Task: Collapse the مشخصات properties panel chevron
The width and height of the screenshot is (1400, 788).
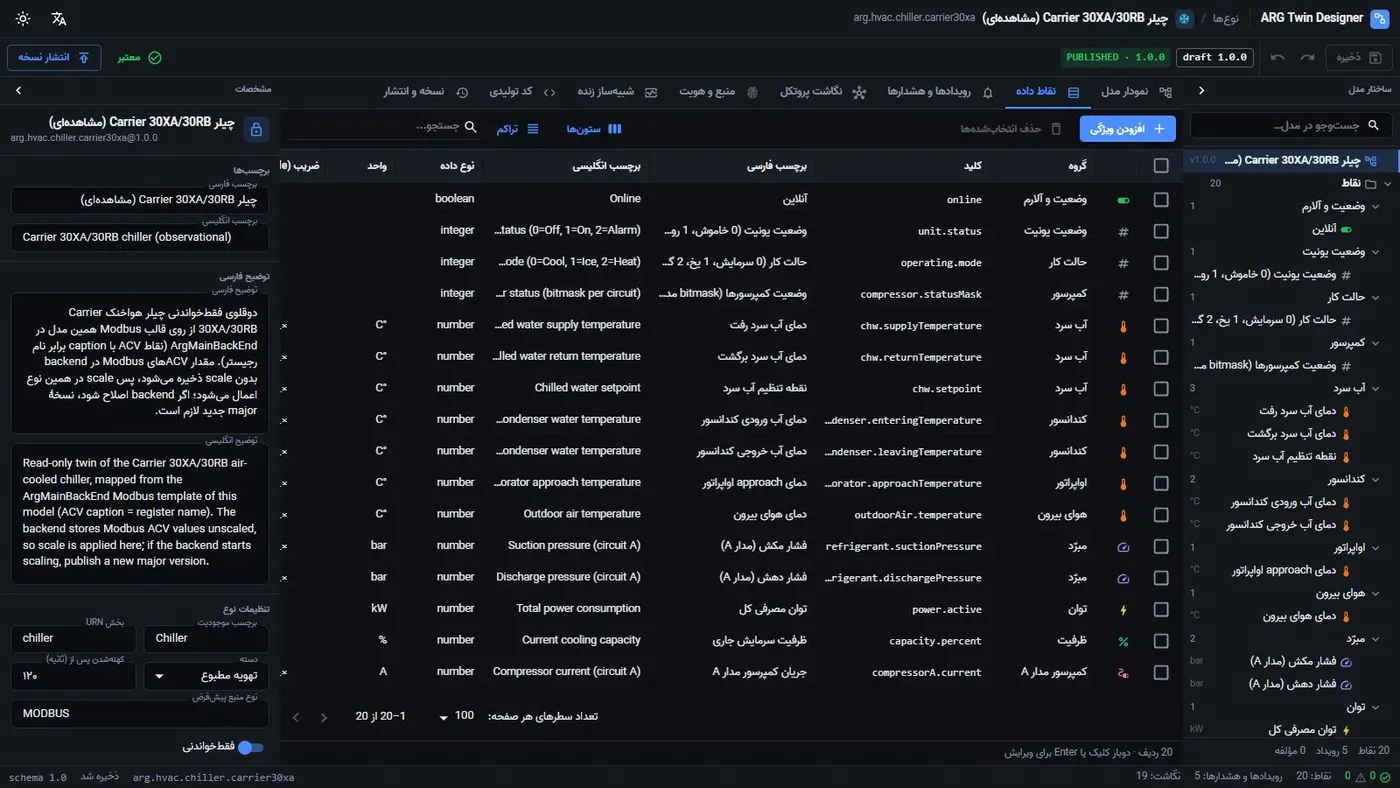Action: tap(18, 90)
